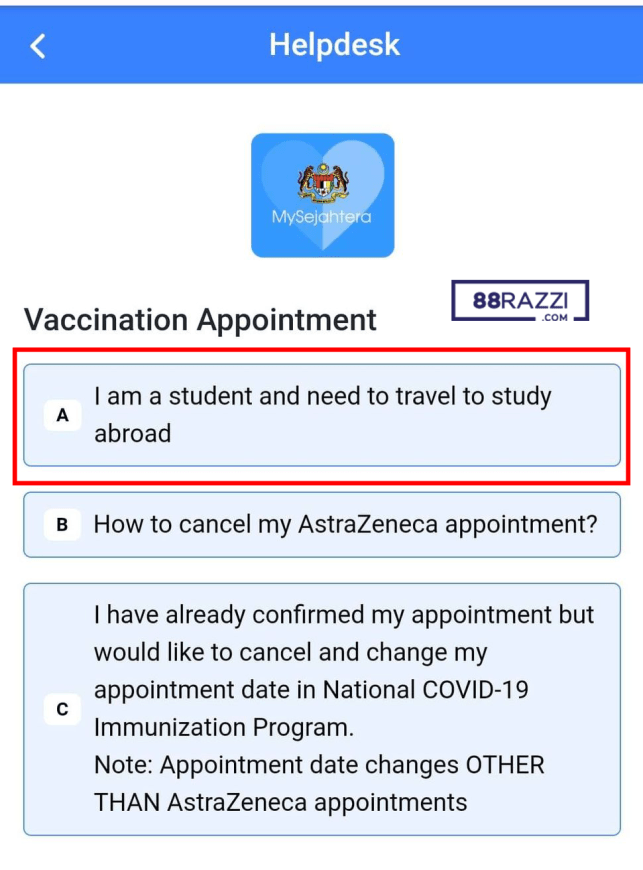The height and width of the screenshot is (870, 643).
Task: Click the blue Helpdesk header bar
Action: point(321,44)
